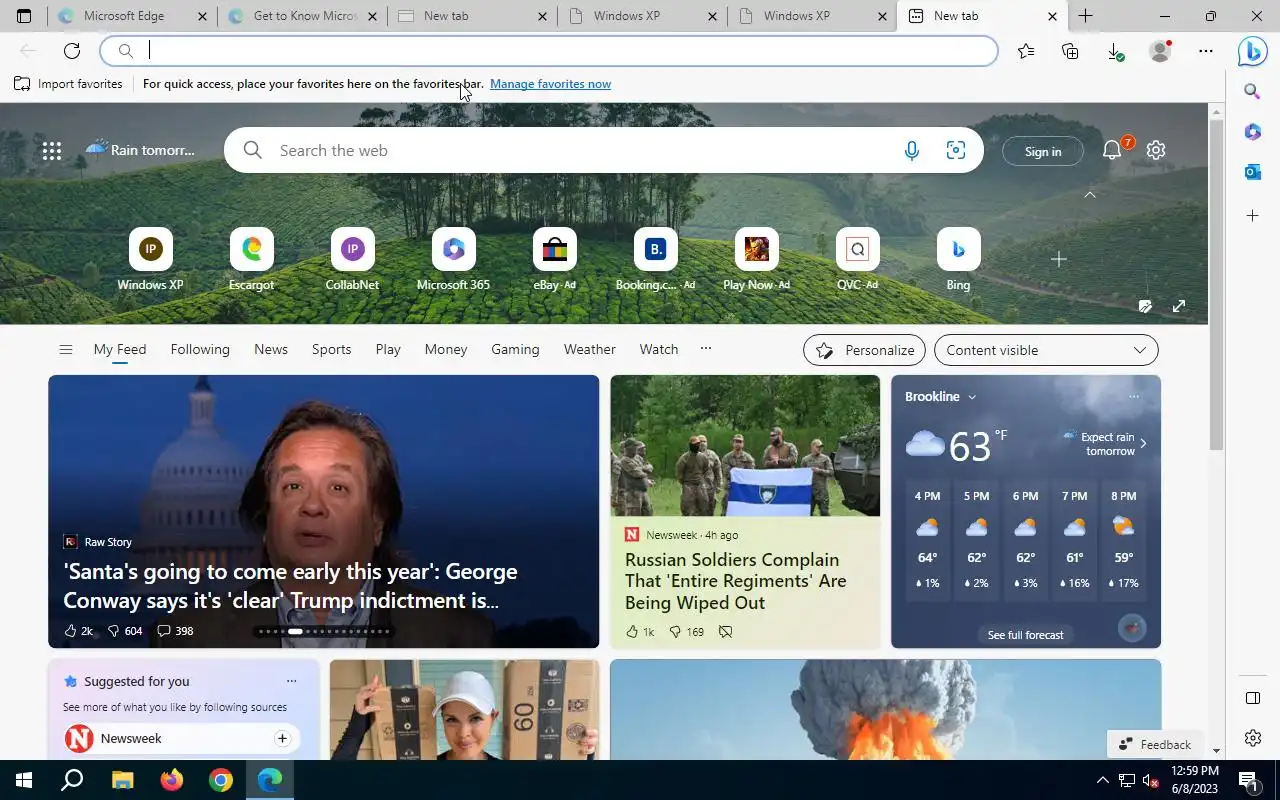Open the Escargot quick link

pos(251,260)
